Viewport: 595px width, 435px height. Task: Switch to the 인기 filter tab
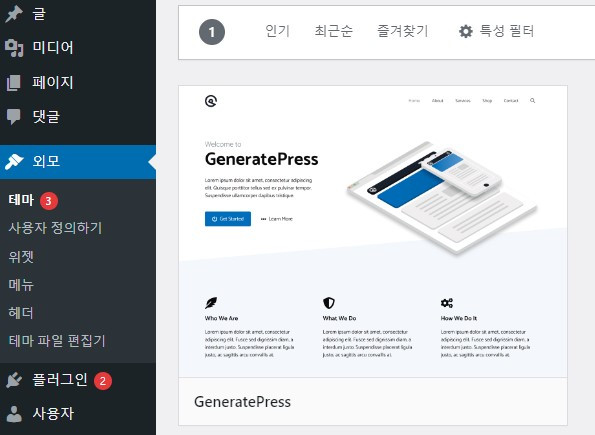pyautogui.click(x=277, y=31)
